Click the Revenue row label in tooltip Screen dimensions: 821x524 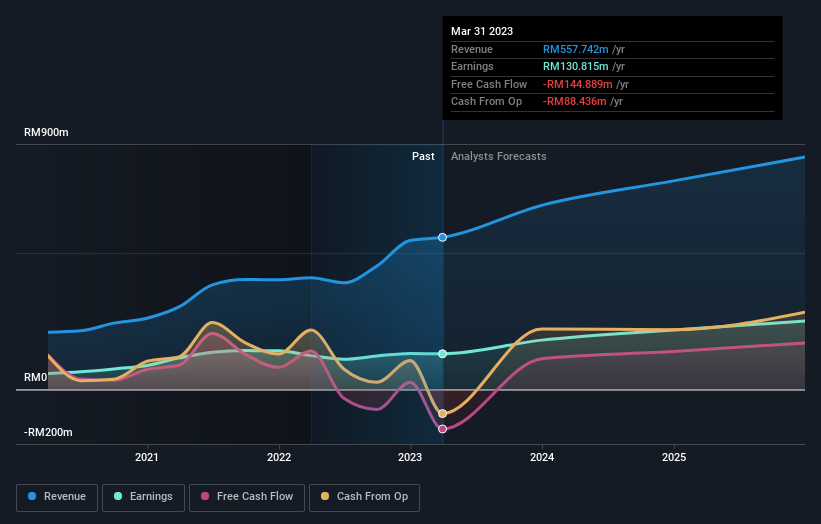coord(472,49)
